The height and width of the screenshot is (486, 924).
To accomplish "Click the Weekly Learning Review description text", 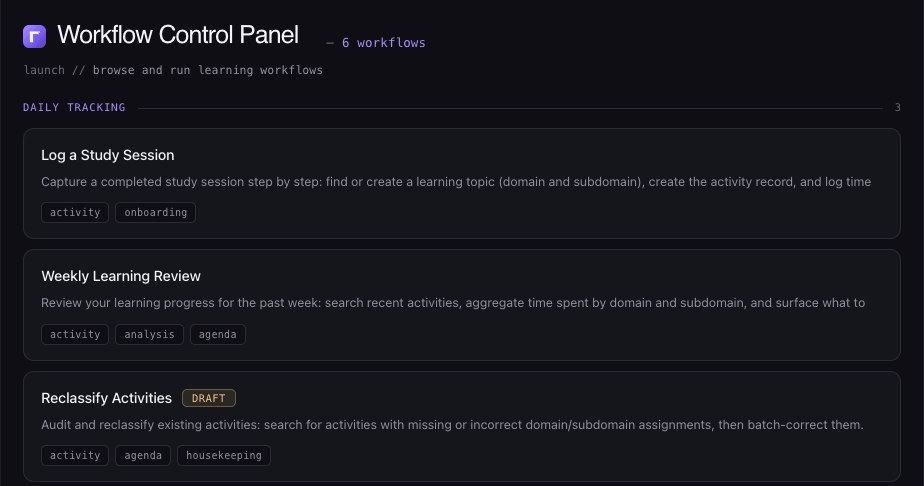I will pos(453,303).
